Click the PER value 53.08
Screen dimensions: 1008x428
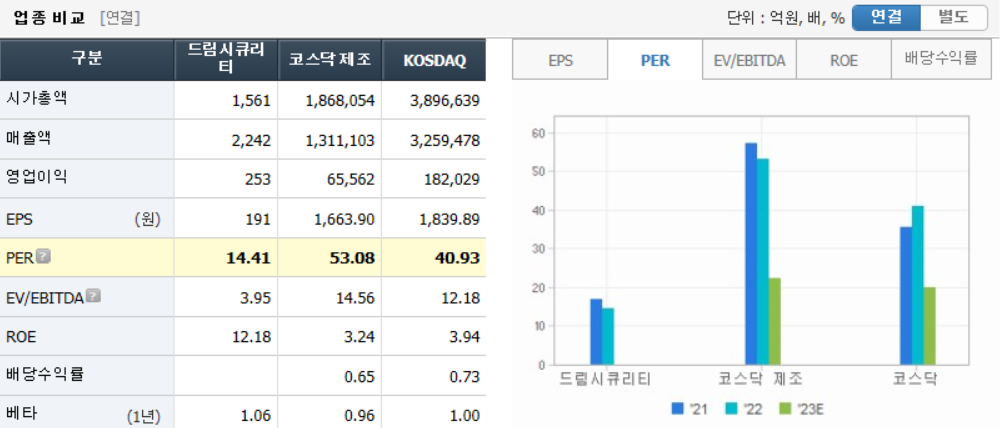[x=352, y=258]
